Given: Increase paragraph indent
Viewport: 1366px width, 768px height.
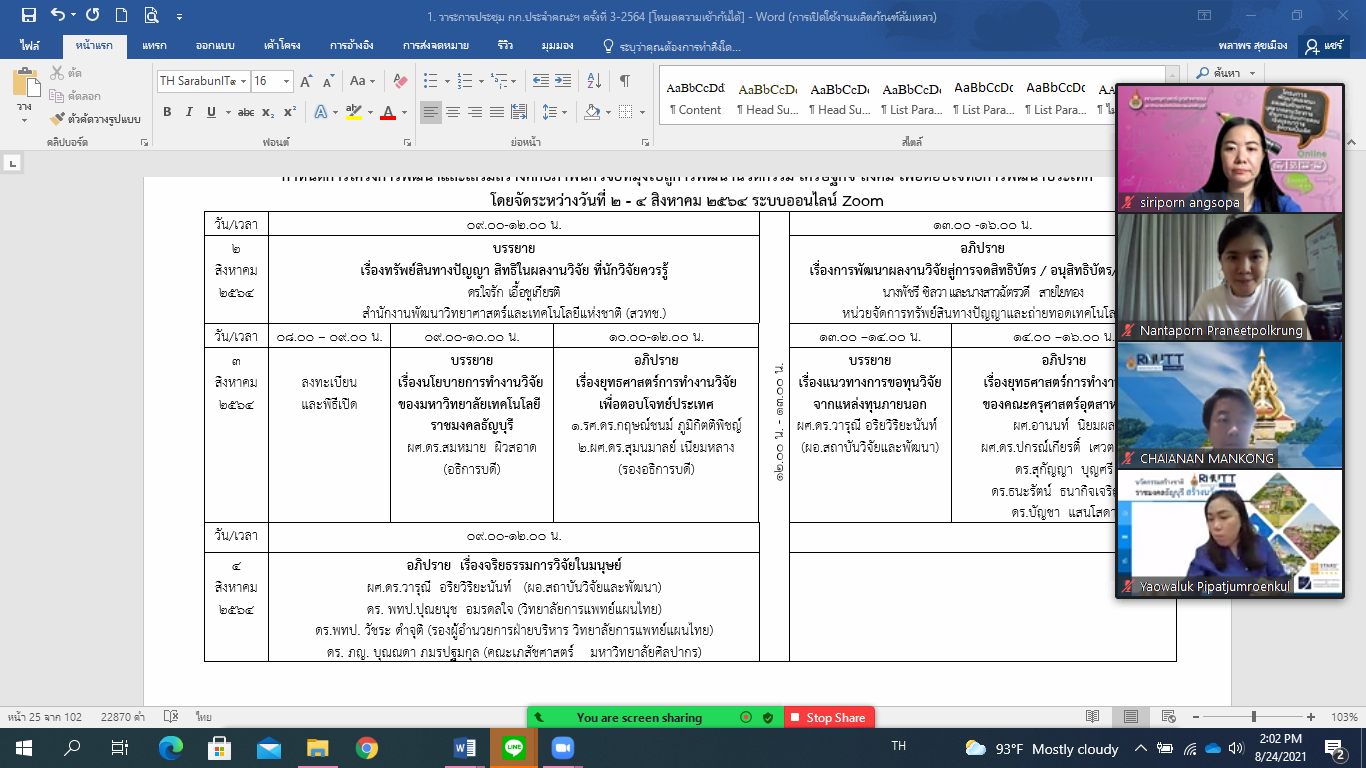Looking at the screenshot, I should (565, 81).
